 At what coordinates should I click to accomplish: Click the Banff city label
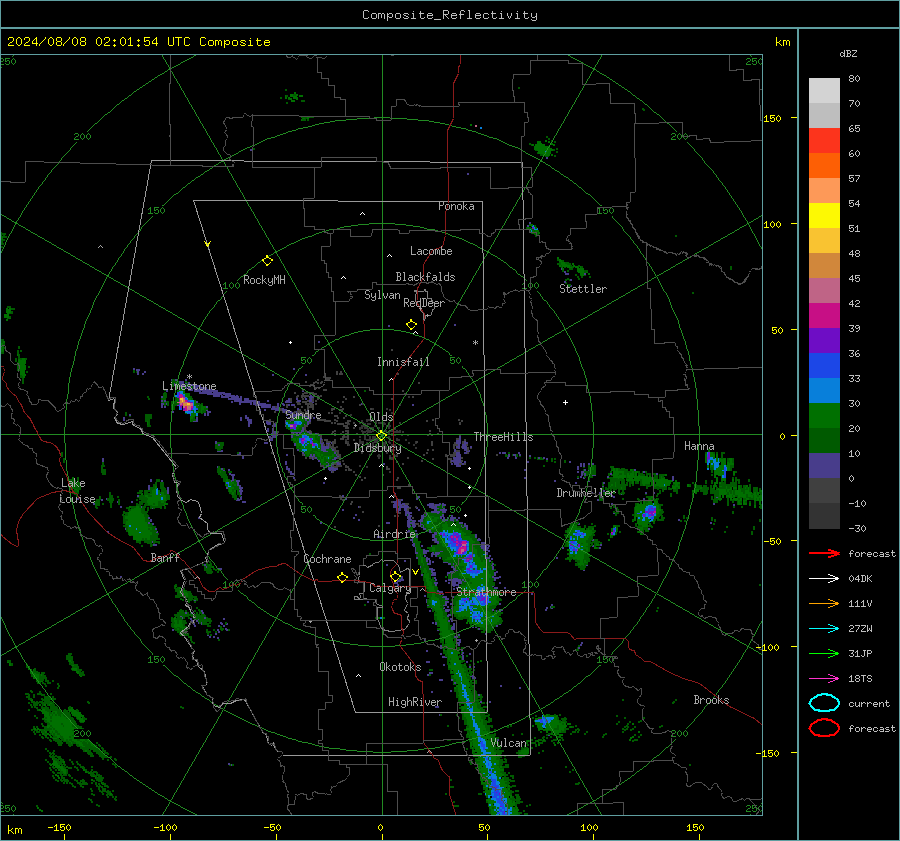(x=165, y=558)
